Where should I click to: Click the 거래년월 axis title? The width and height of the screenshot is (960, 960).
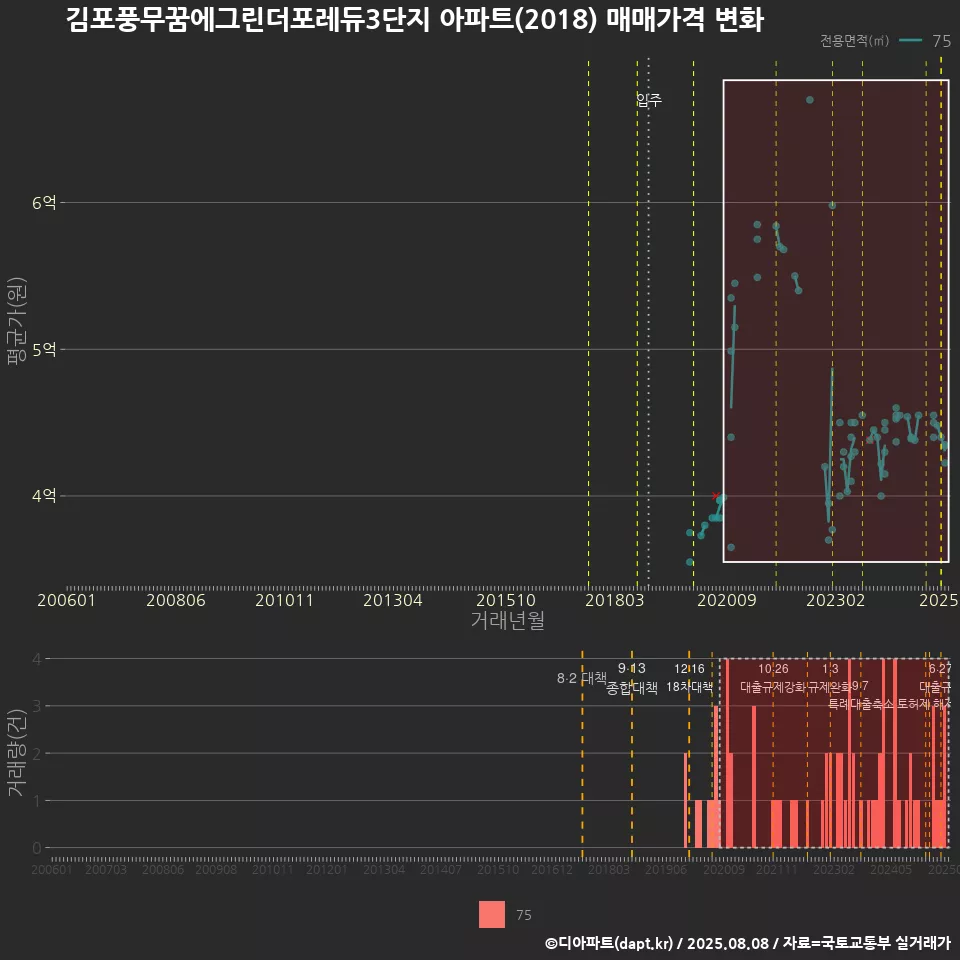tap(508, 620)
